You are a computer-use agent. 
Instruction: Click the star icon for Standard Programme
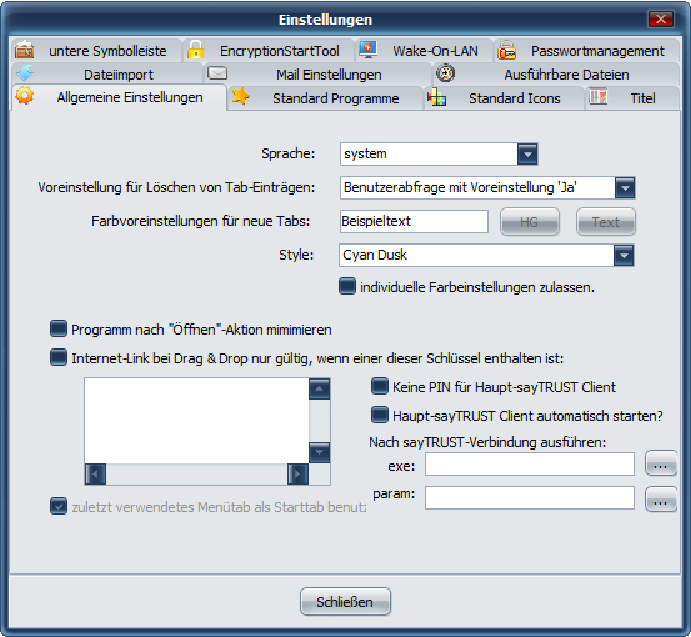coord(240,97)
